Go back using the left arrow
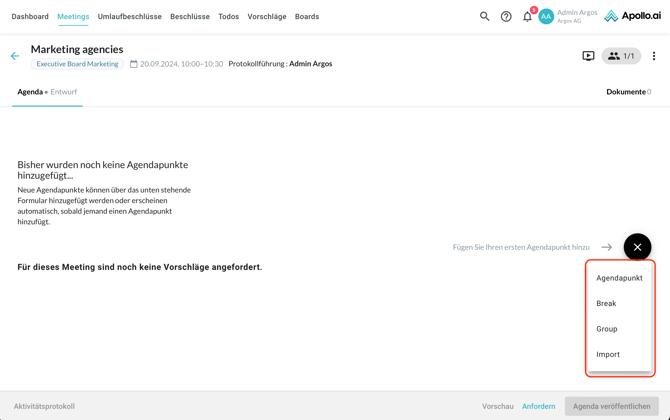 coord(15,56)
